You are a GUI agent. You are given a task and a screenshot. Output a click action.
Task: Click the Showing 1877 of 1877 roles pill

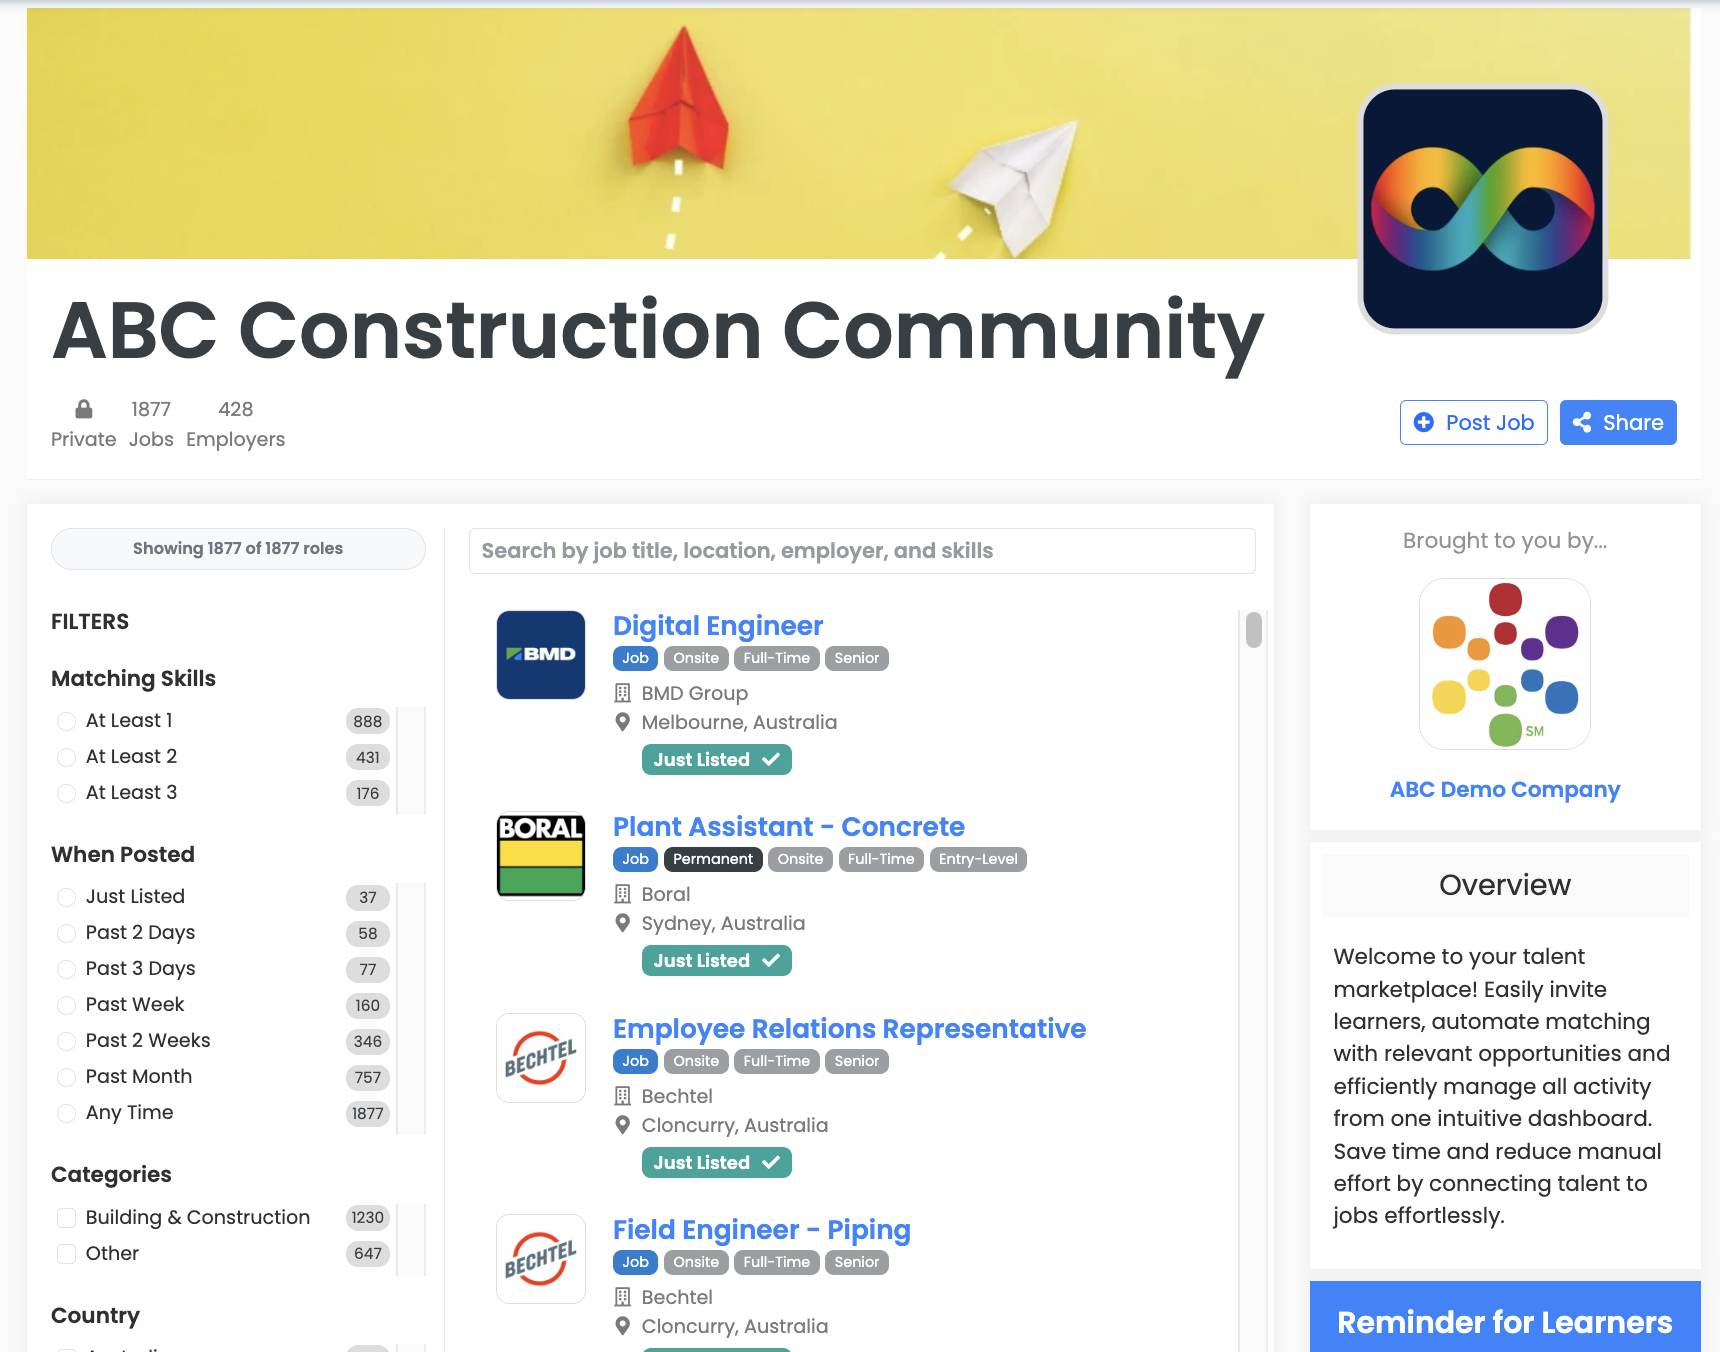238,549
